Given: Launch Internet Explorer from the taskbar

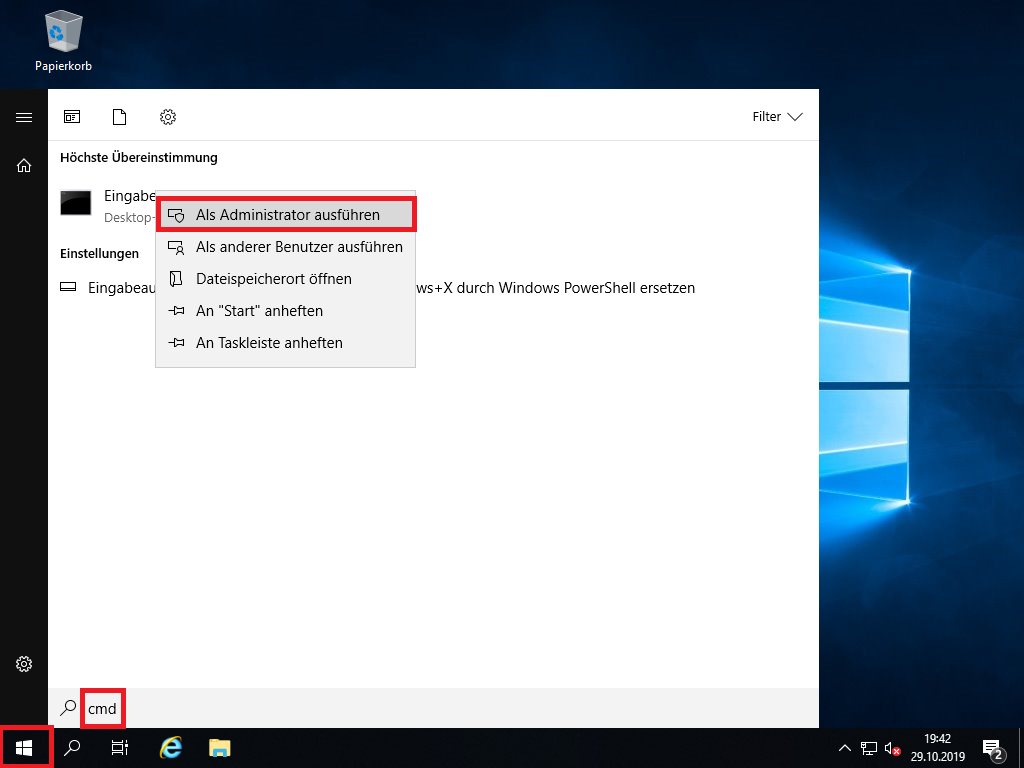Looking at the screenshot, I should (171, 747).
